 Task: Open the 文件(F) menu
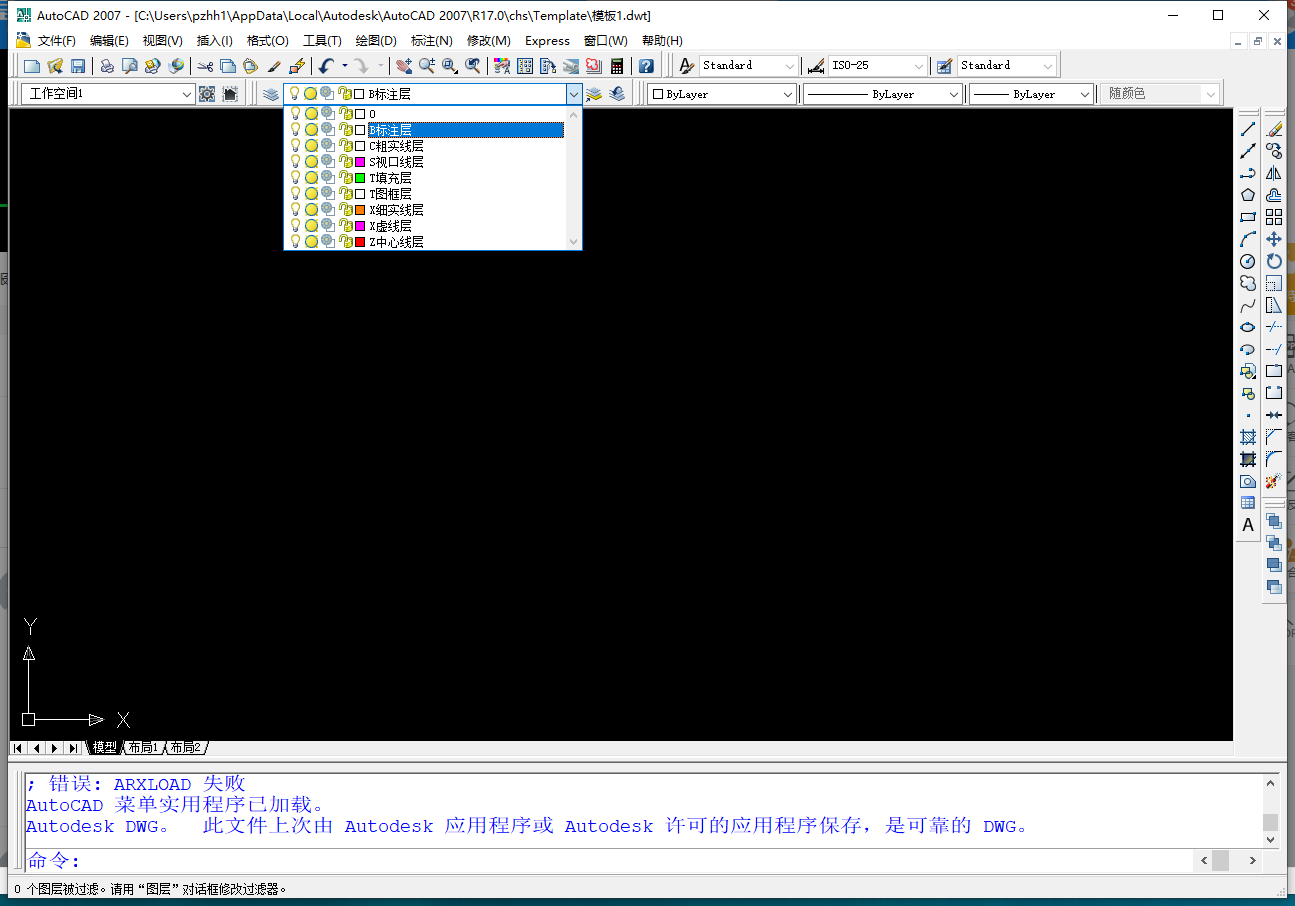pyautogui.click(x=57, y=41)
